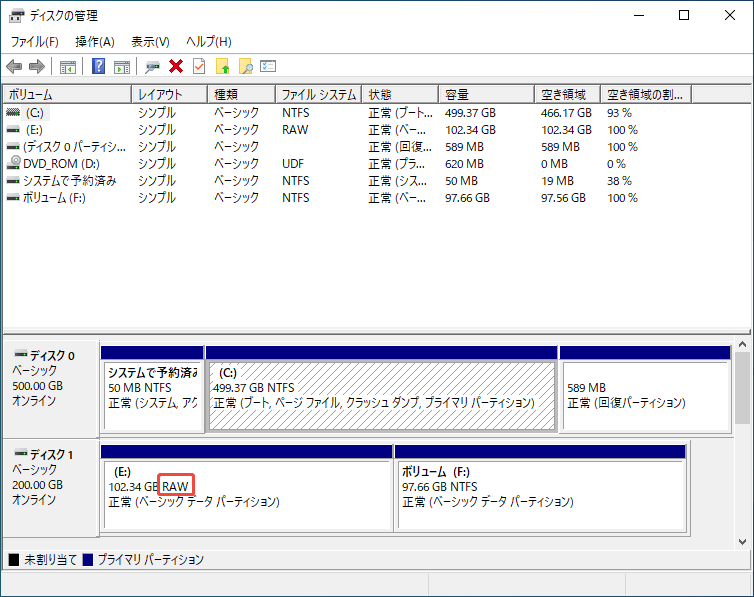The width and height of the screenshot is (754, 597).
Task: Select the ディスク 1 disk label panel
Action: click(51, 488)
